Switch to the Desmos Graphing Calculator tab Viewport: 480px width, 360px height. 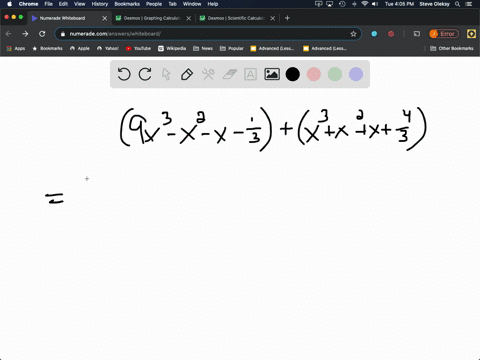click(x=152, y=18)
